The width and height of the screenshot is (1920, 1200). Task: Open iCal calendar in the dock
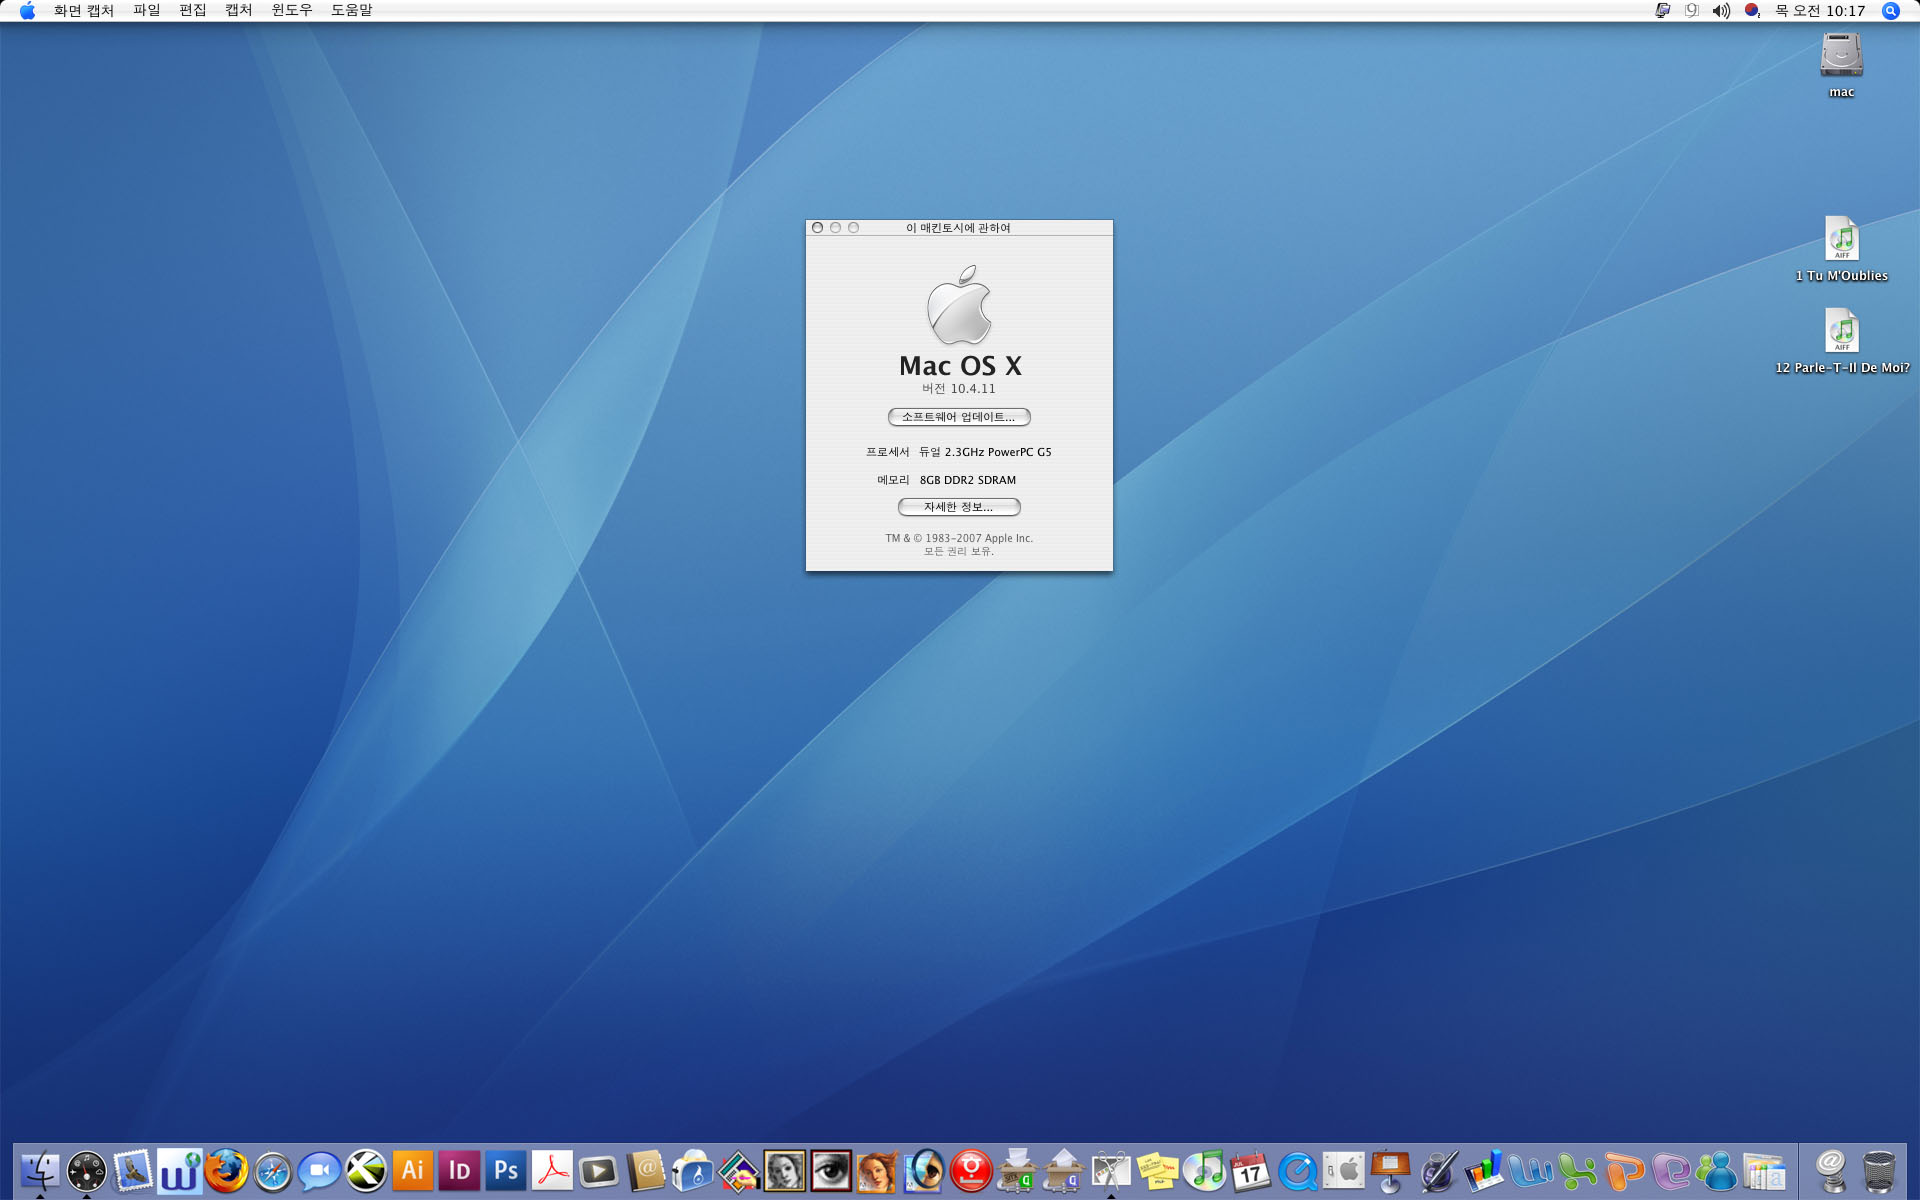[x=1250, y=1171]
